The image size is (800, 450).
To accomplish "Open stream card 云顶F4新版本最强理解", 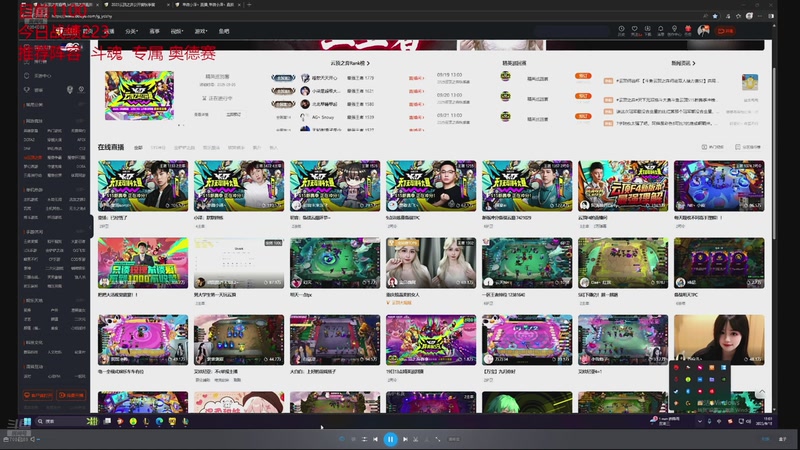I will tap(622, 186).
